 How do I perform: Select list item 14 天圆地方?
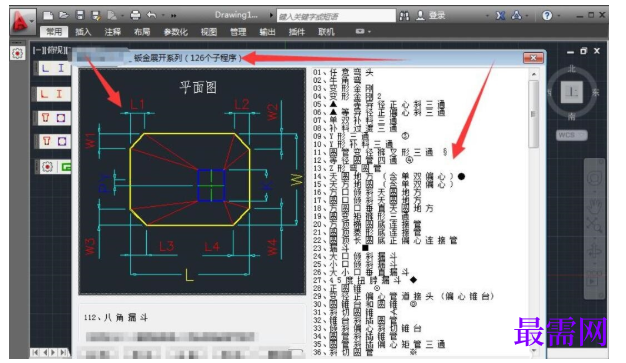click(388, 177)
